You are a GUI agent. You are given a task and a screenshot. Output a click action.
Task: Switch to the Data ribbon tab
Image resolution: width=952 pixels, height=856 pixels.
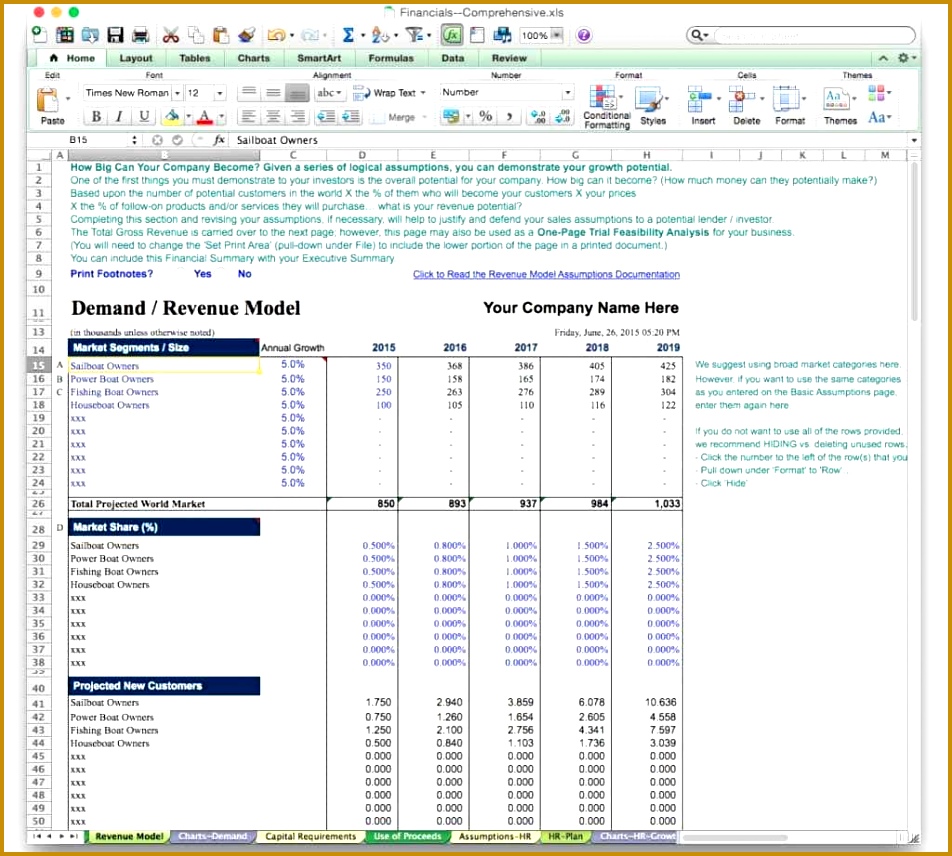coord(452,58)
